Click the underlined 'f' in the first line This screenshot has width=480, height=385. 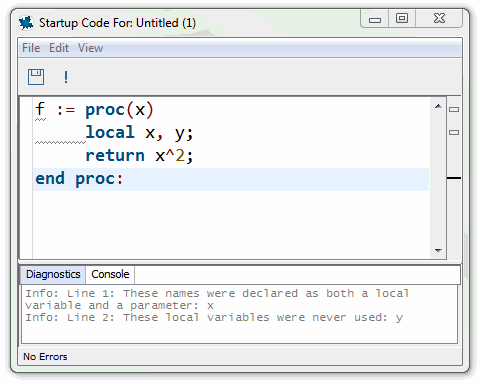40,110
